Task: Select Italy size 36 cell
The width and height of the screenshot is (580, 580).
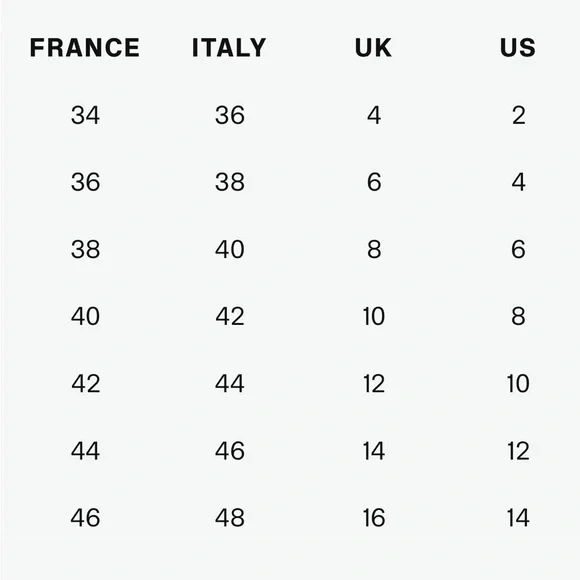Action: (x=230, y=115)
